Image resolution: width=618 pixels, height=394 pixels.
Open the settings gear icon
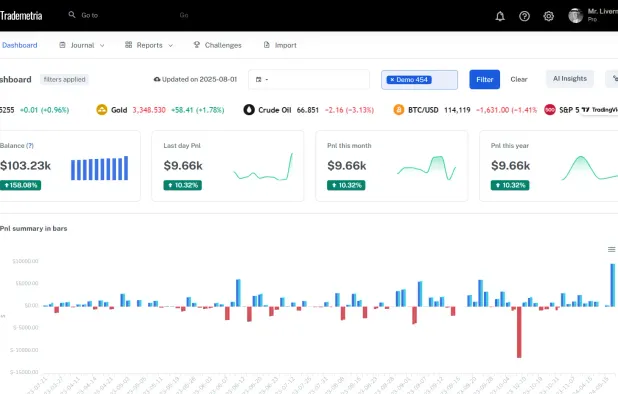tap(549, 16)
